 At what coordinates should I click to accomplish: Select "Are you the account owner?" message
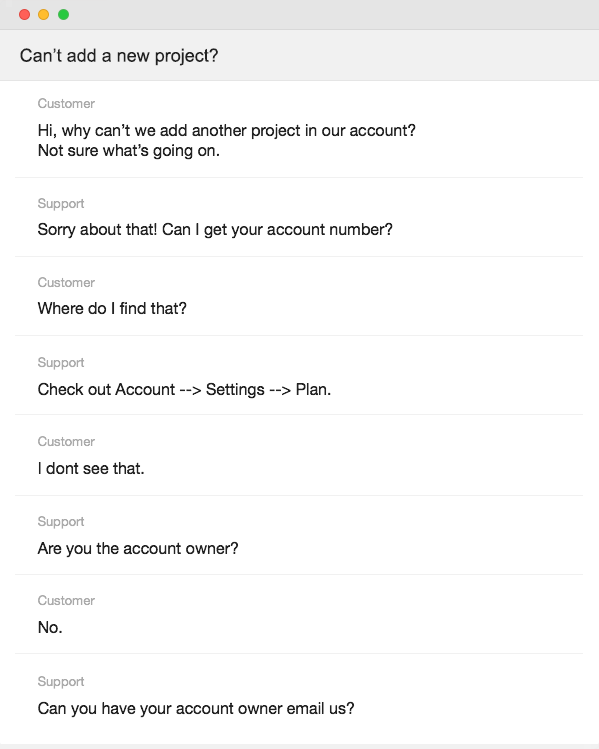coord(138,548)
